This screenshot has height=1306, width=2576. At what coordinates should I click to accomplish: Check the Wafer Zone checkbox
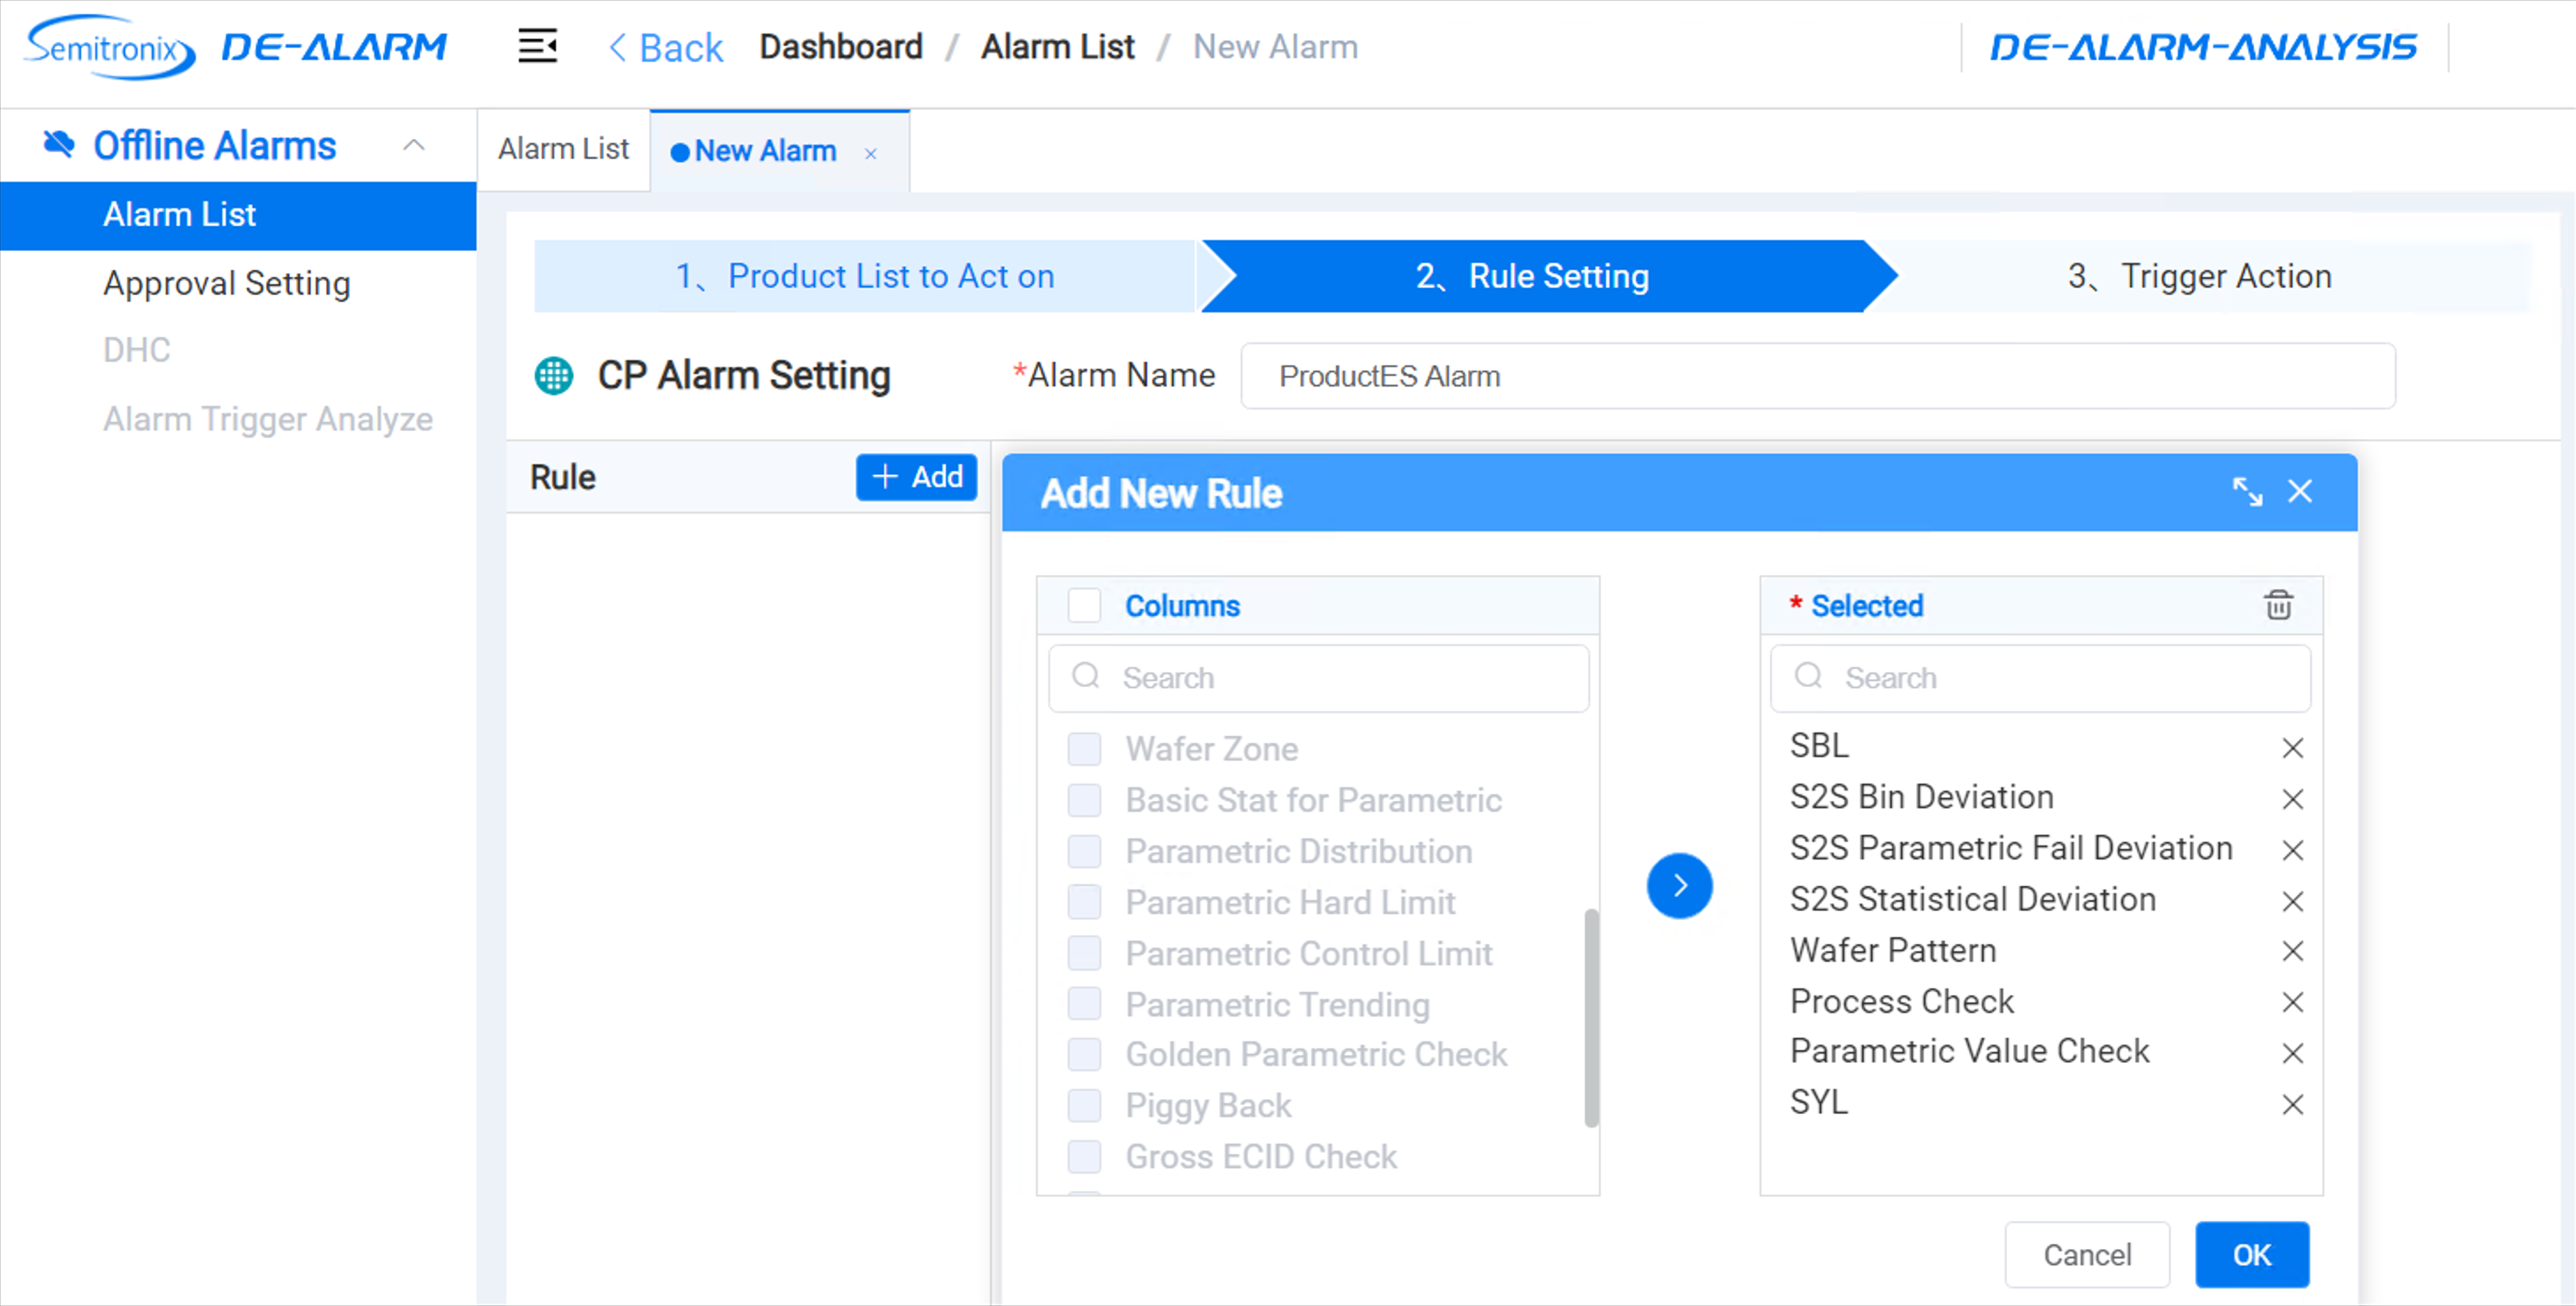(1084, 748)
